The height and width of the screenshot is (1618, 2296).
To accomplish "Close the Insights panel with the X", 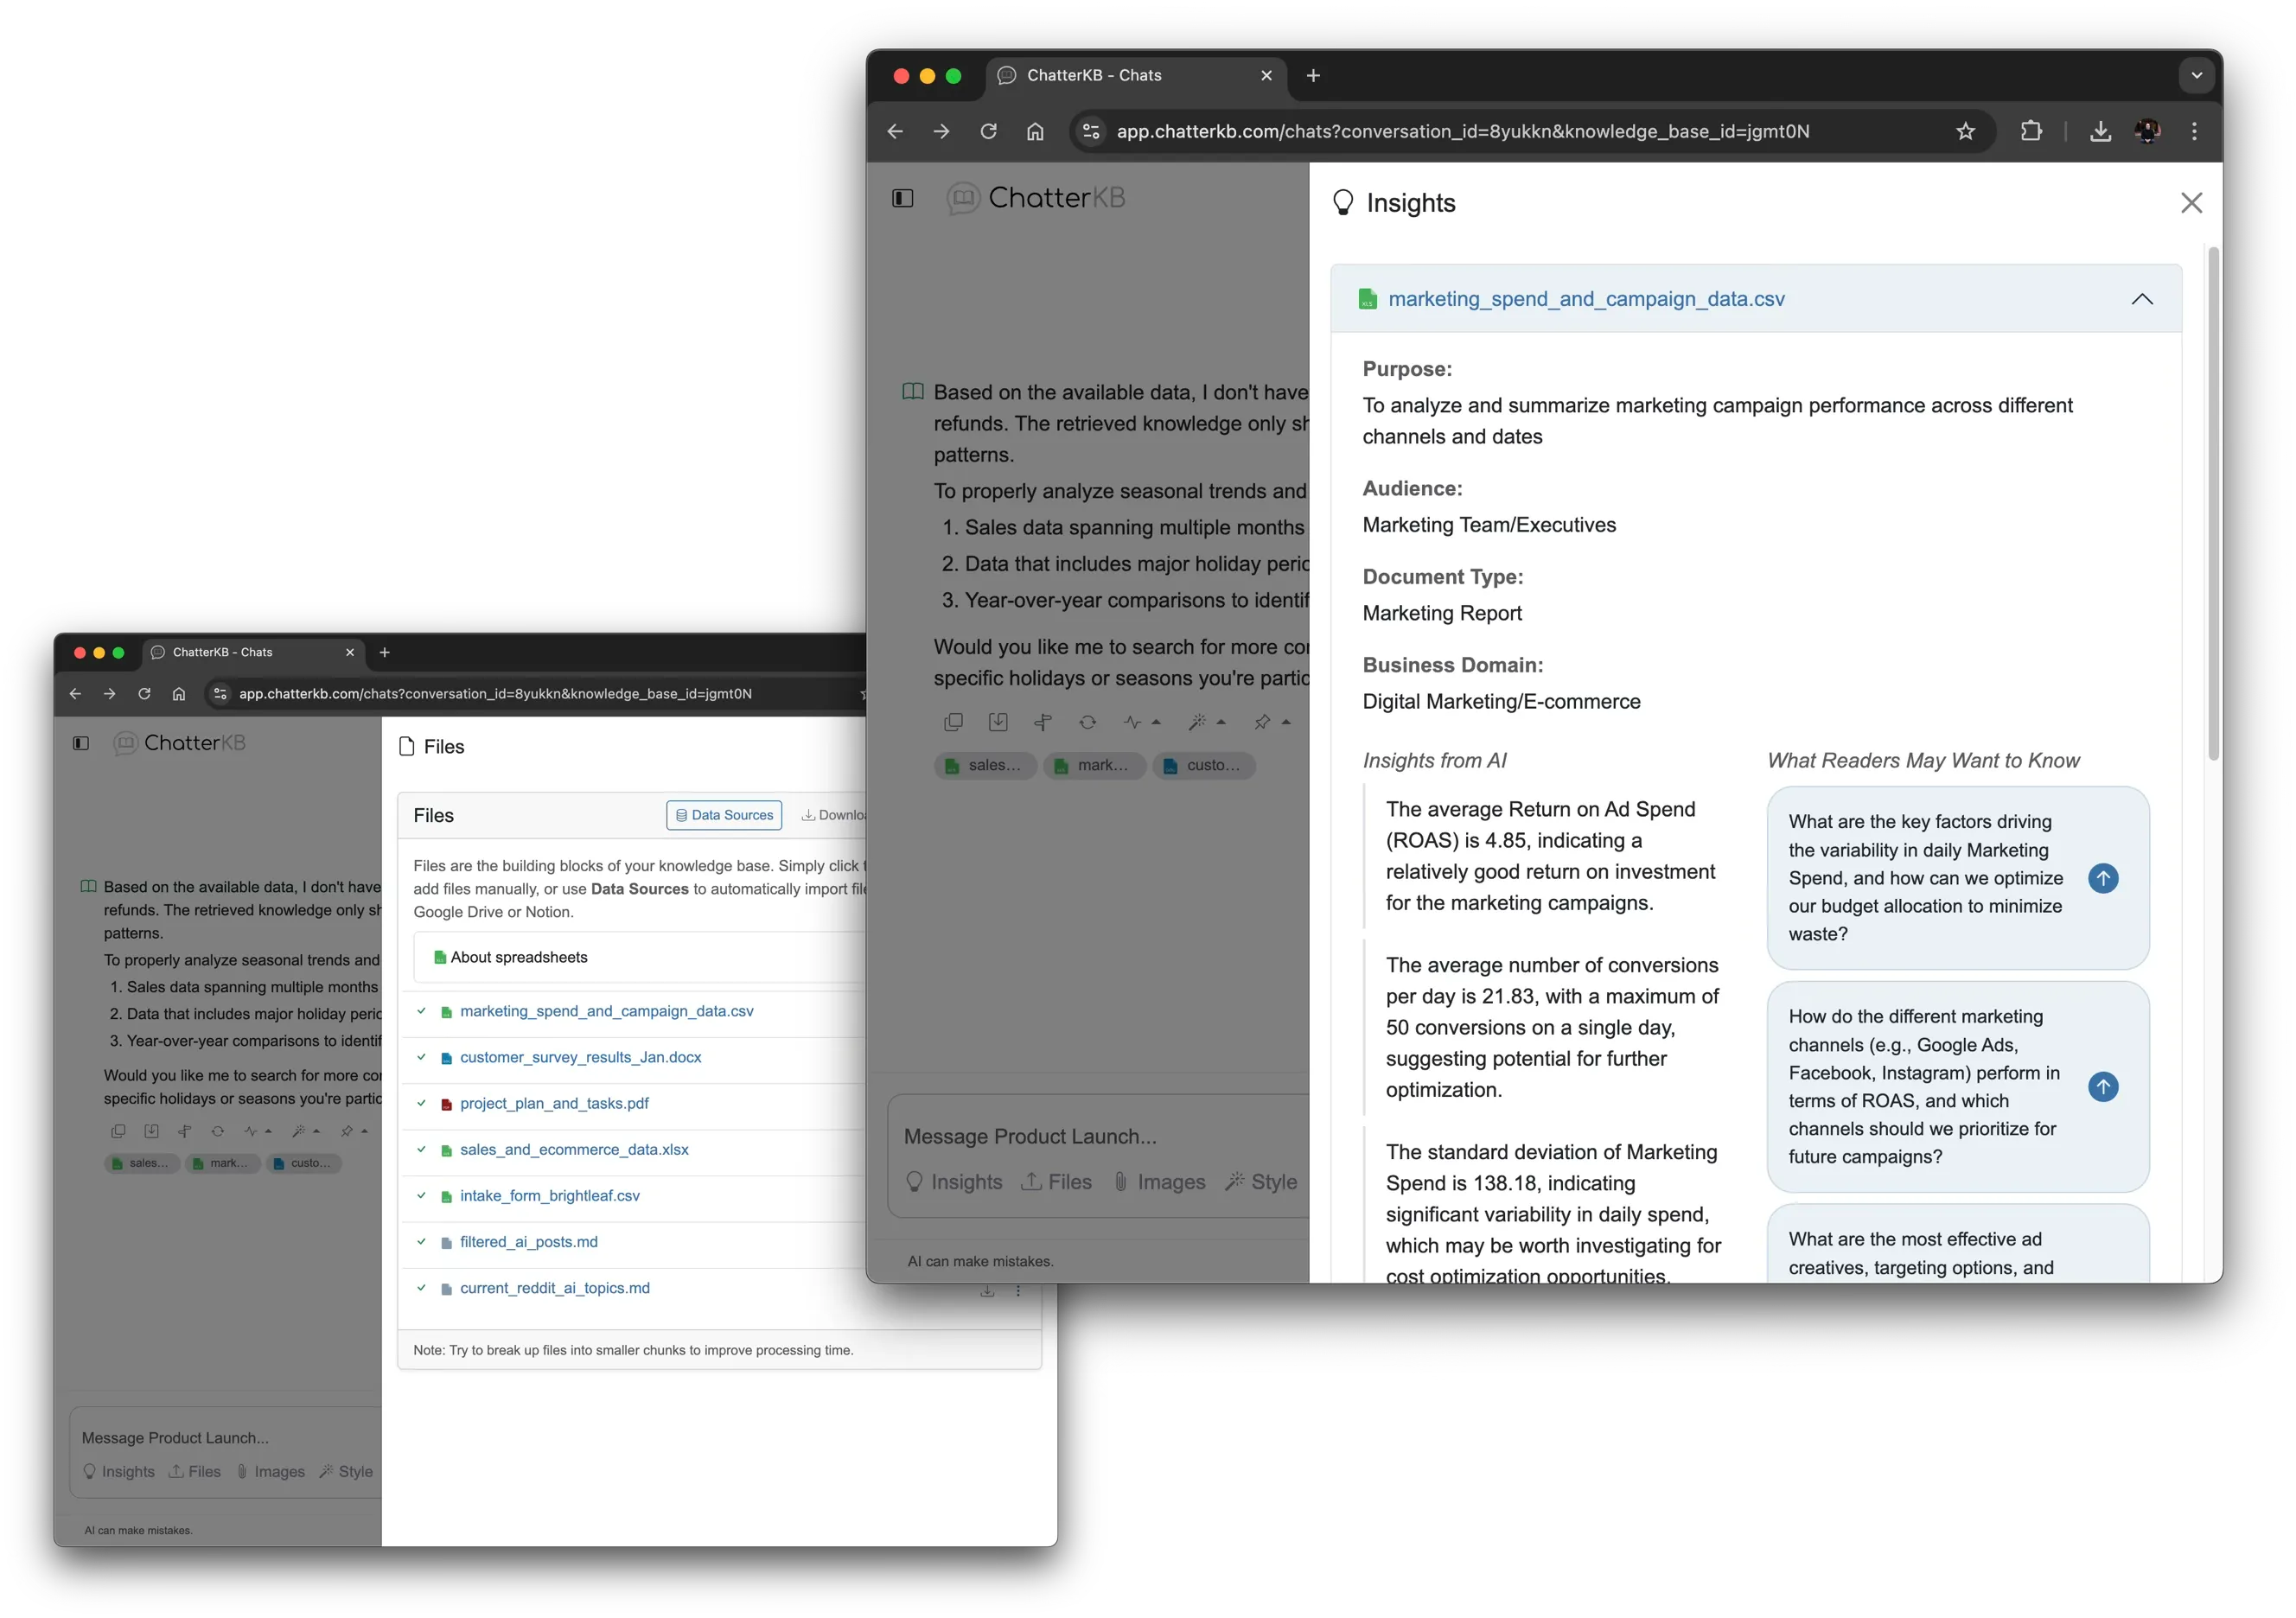I will coord(2191,203).
